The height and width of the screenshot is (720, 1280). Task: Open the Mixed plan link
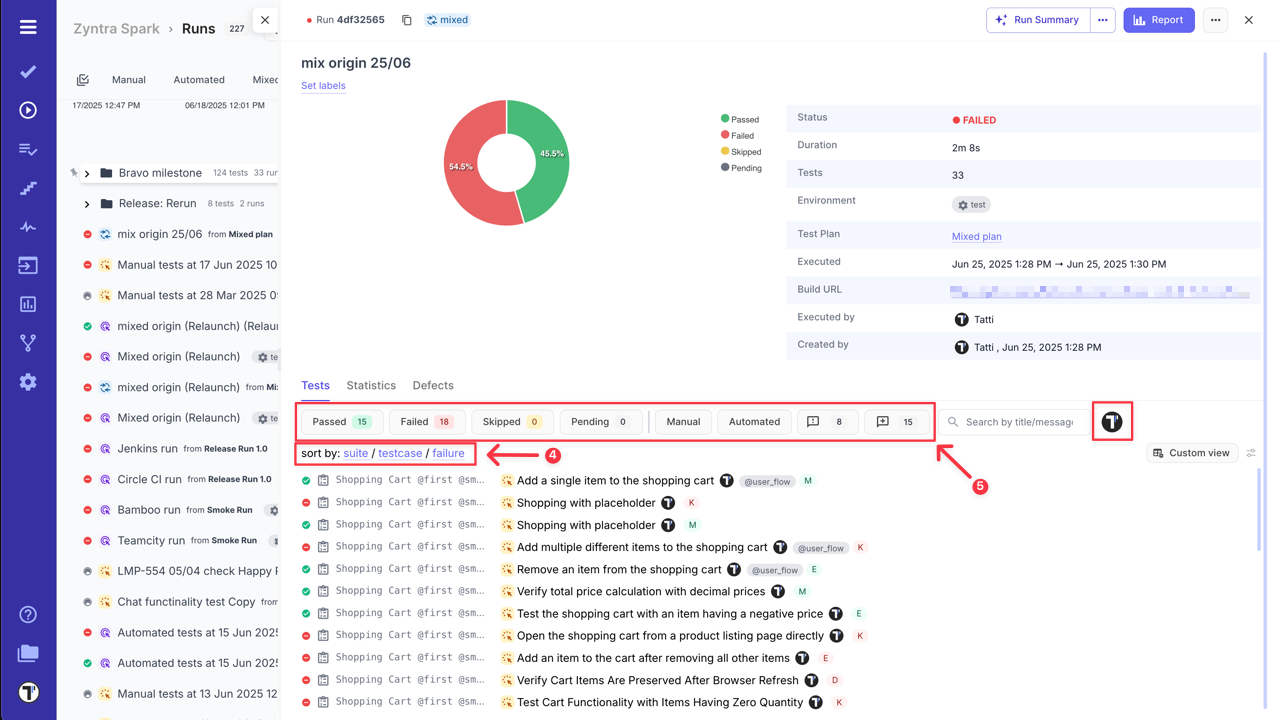click(x=976, y=236)
